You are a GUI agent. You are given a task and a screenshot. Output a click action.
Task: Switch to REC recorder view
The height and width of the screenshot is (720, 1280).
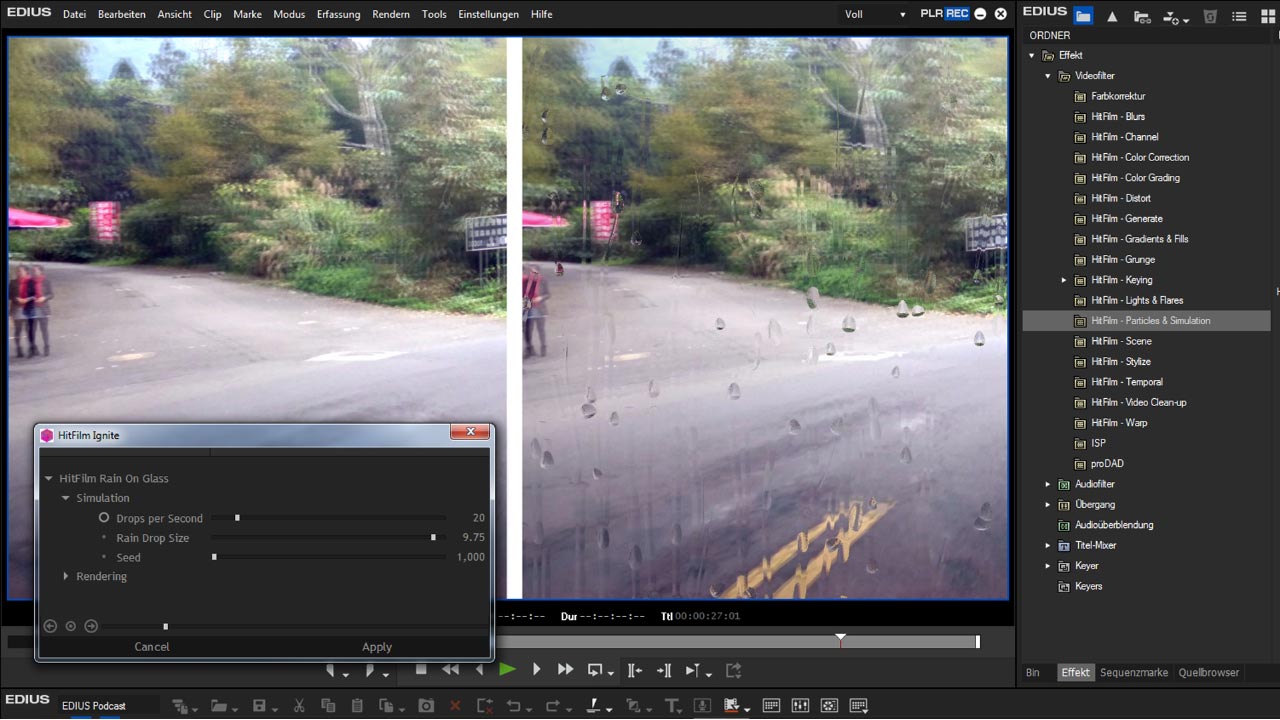(957, 14)
